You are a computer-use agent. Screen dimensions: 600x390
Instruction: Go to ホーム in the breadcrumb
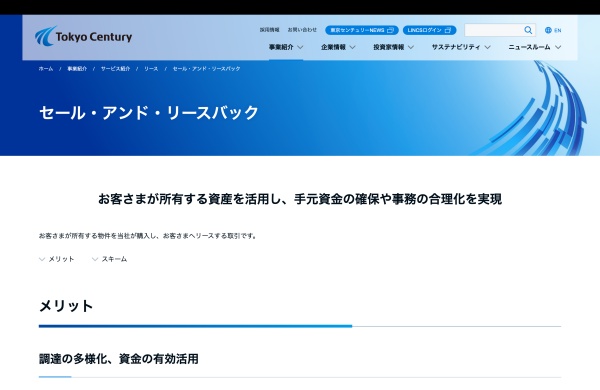click(46, 69)
